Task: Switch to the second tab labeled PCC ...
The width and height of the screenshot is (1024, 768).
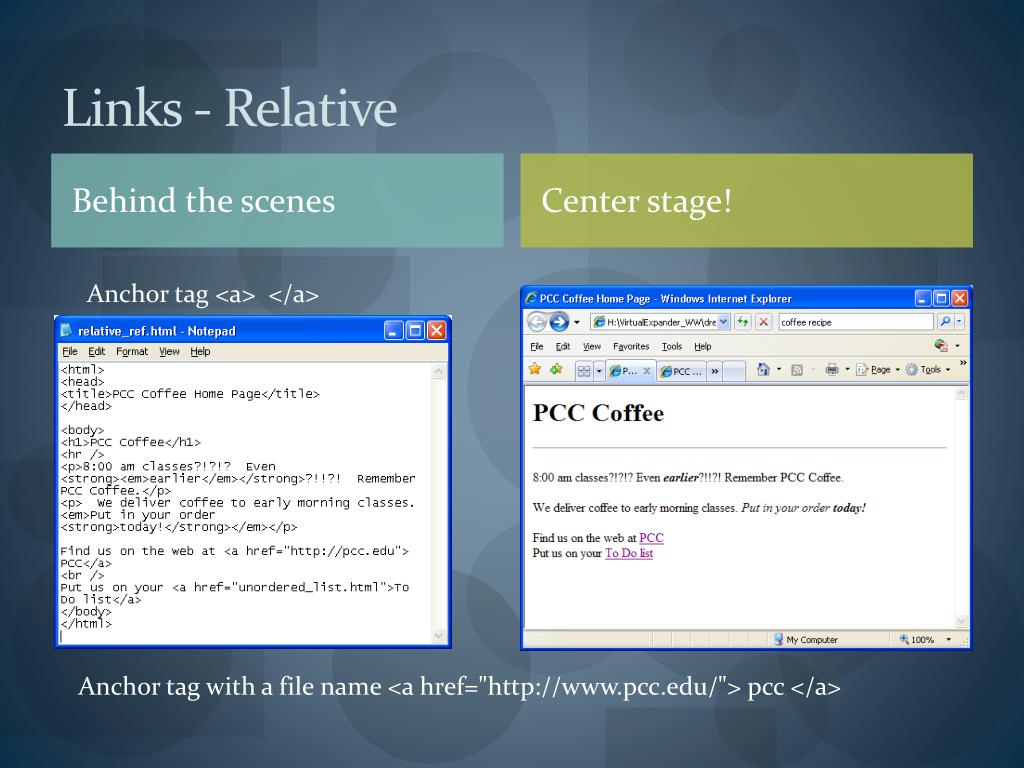Action: (x=681, y=372)
